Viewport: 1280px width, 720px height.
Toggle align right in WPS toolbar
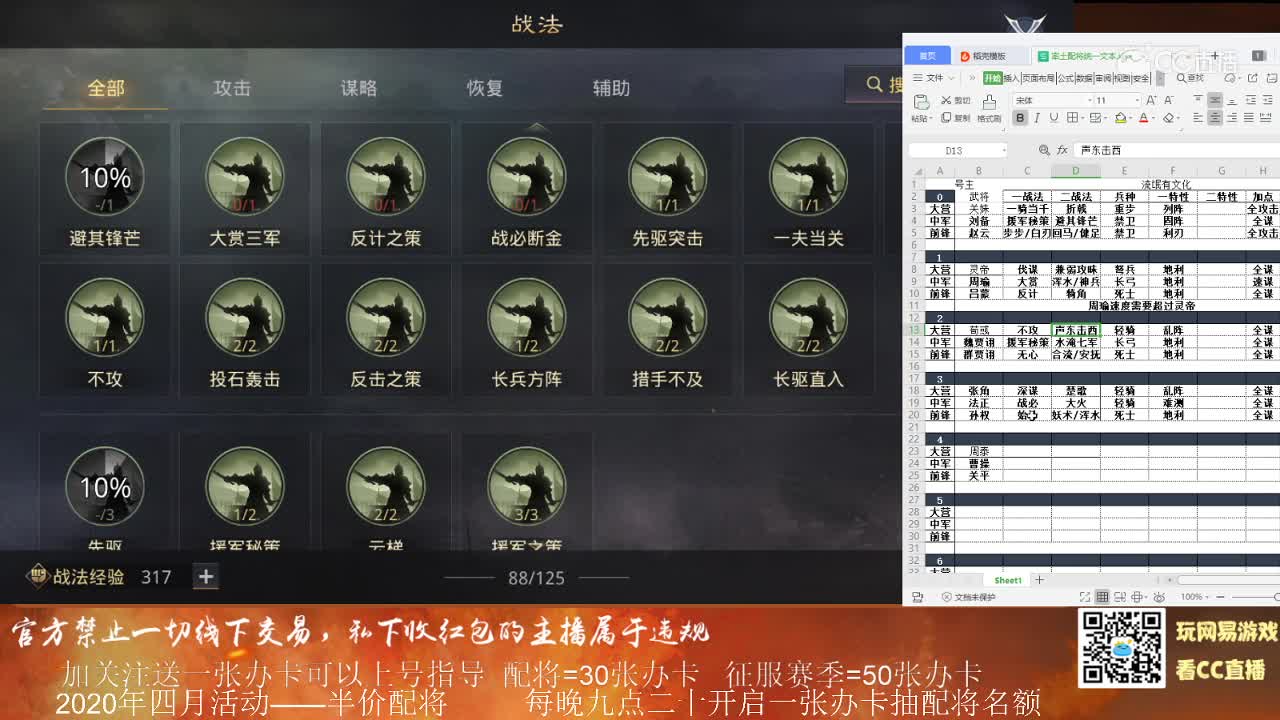pos(1232,117)
